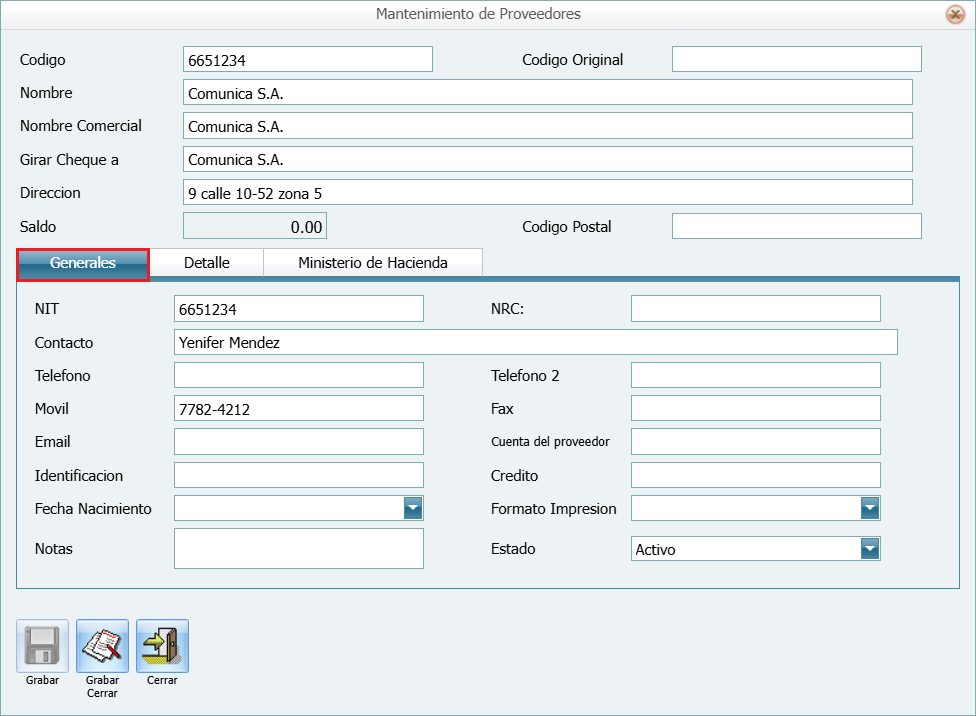The height and width of the screenshot is (716, 976).
Task: Open the Ministerio de Hacienda tab
Action: (x=372, y=263)
